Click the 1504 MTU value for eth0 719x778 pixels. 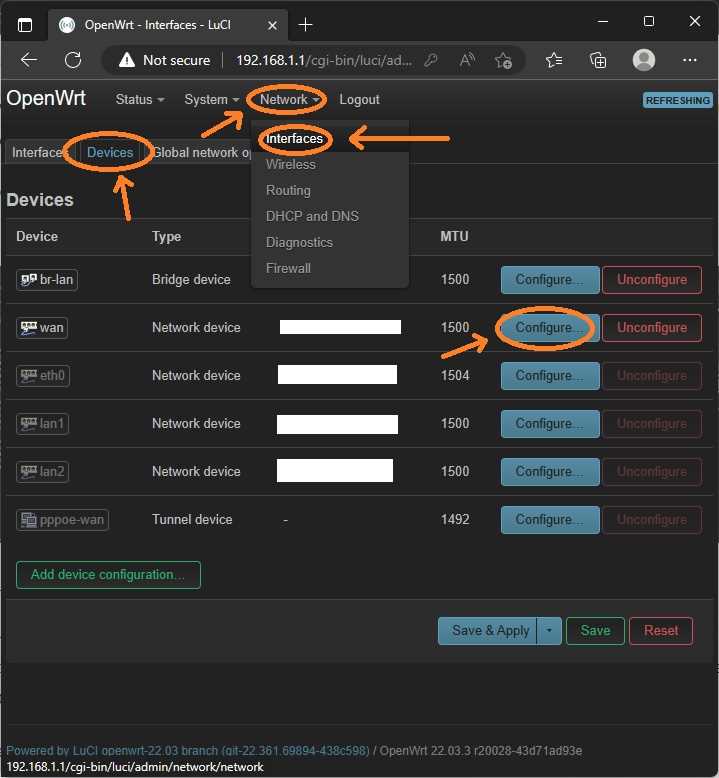455,376
